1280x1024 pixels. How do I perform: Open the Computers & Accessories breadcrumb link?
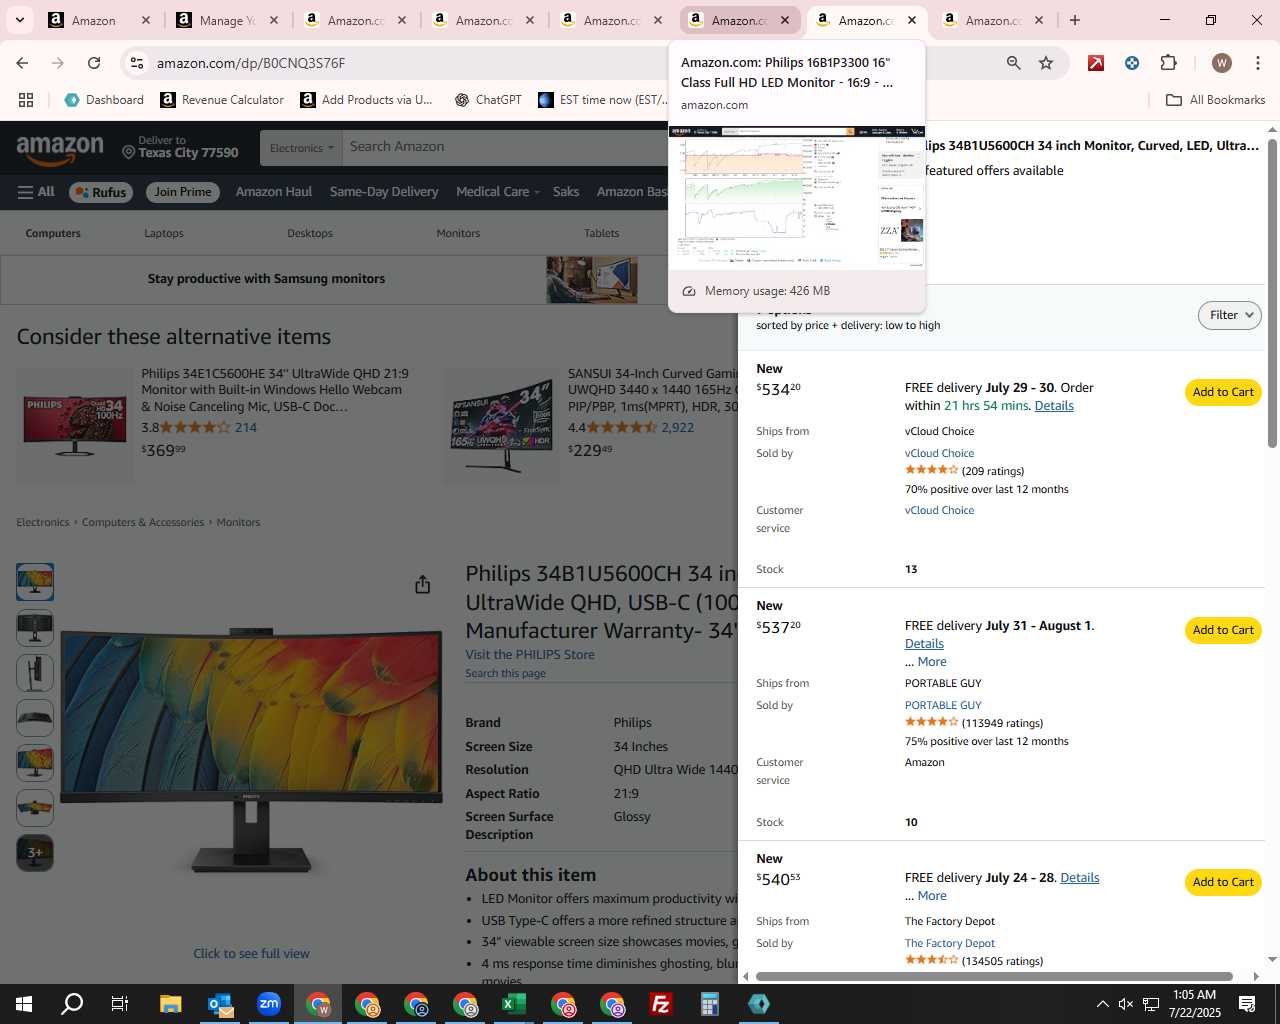coord(143,522)
